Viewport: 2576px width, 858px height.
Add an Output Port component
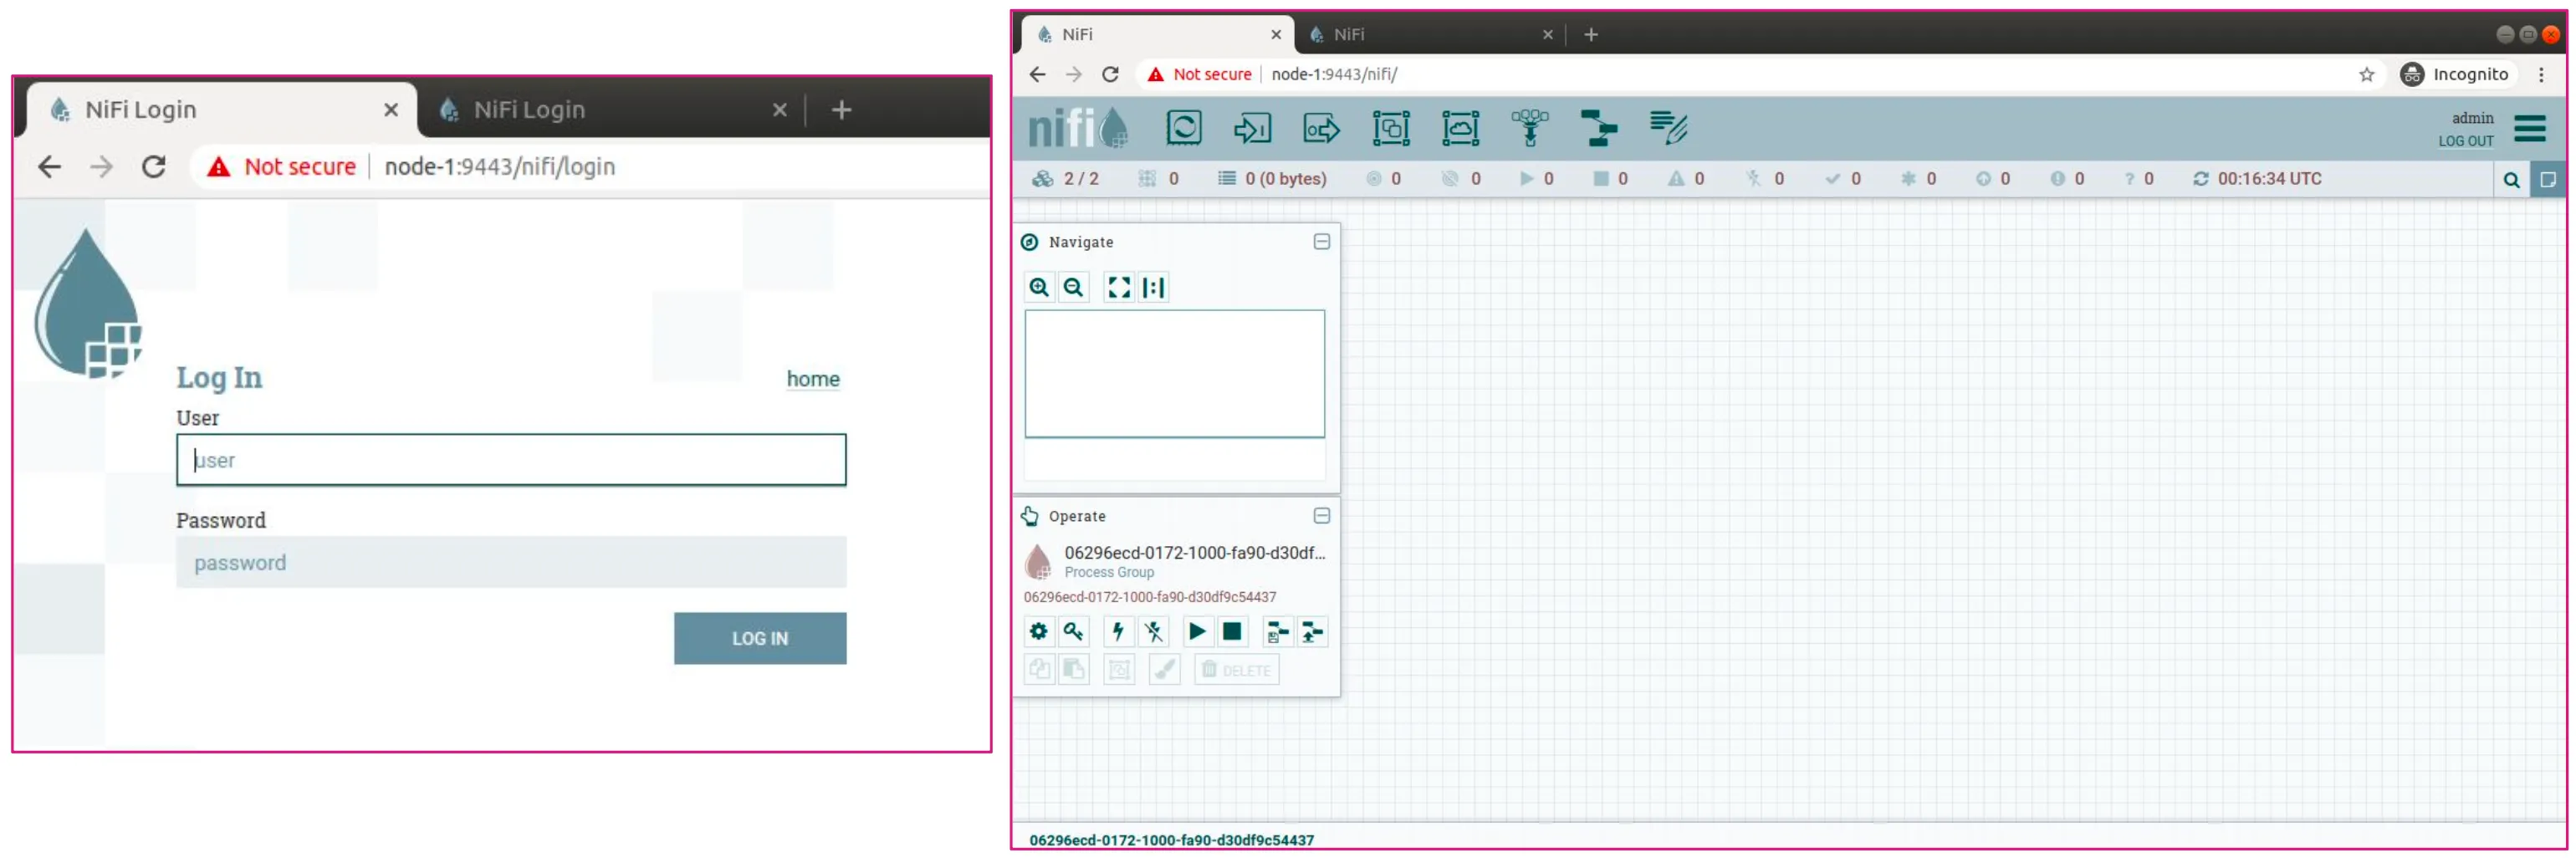[1321, 128]
